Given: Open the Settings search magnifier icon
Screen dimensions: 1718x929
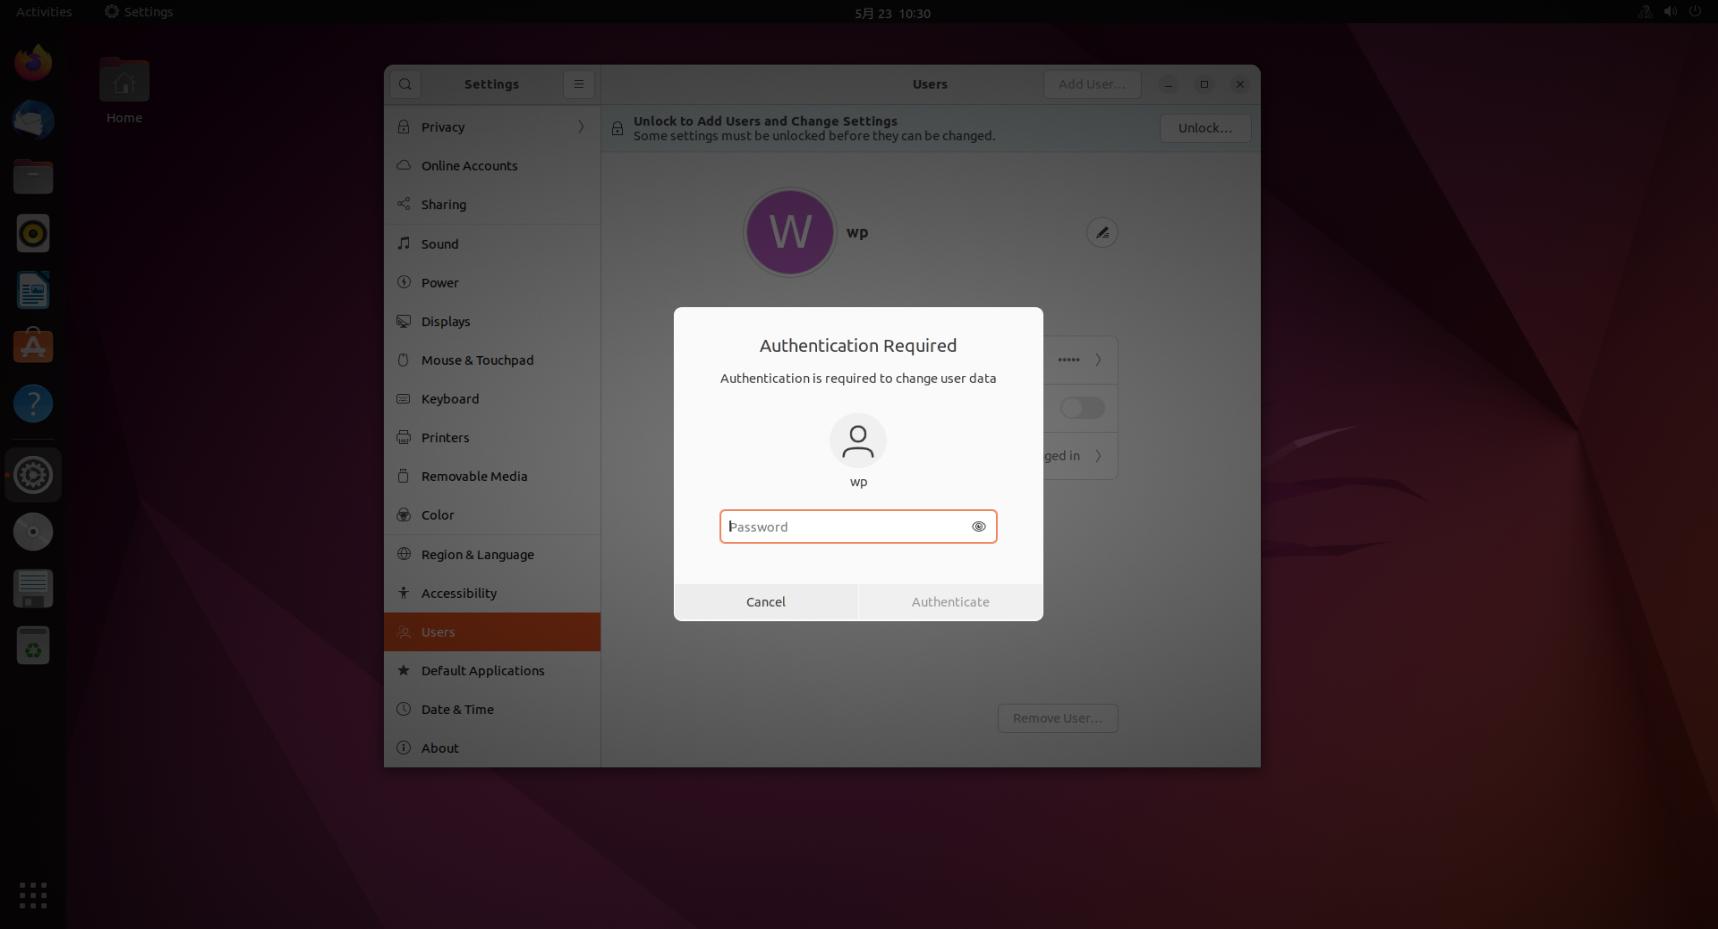Looking at the screenshot, I should tap(405, 84).
